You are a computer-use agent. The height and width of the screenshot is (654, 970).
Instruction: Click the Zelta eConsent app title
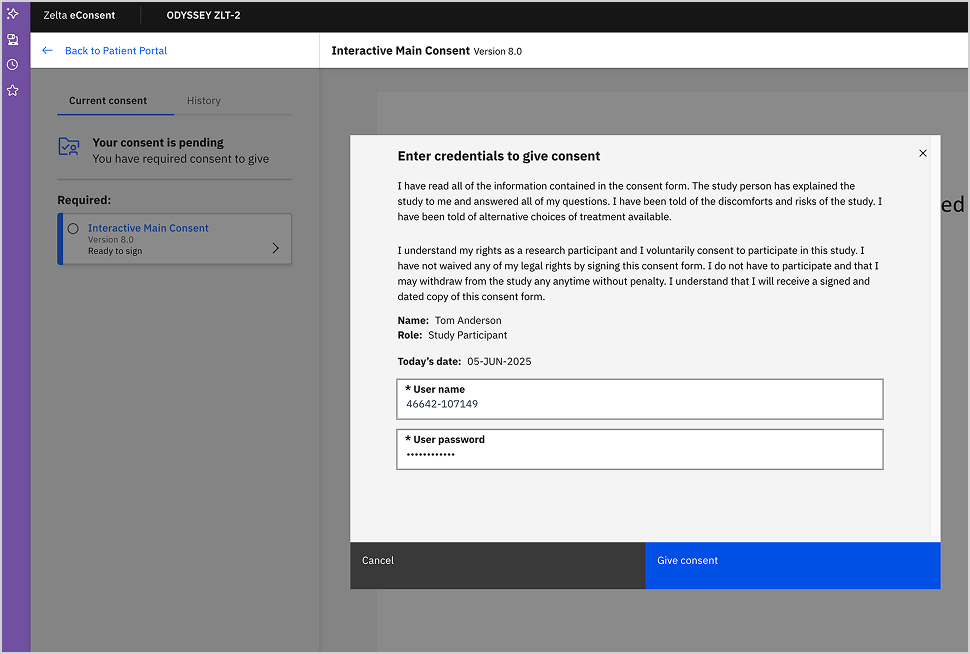(x=79, y=16)
